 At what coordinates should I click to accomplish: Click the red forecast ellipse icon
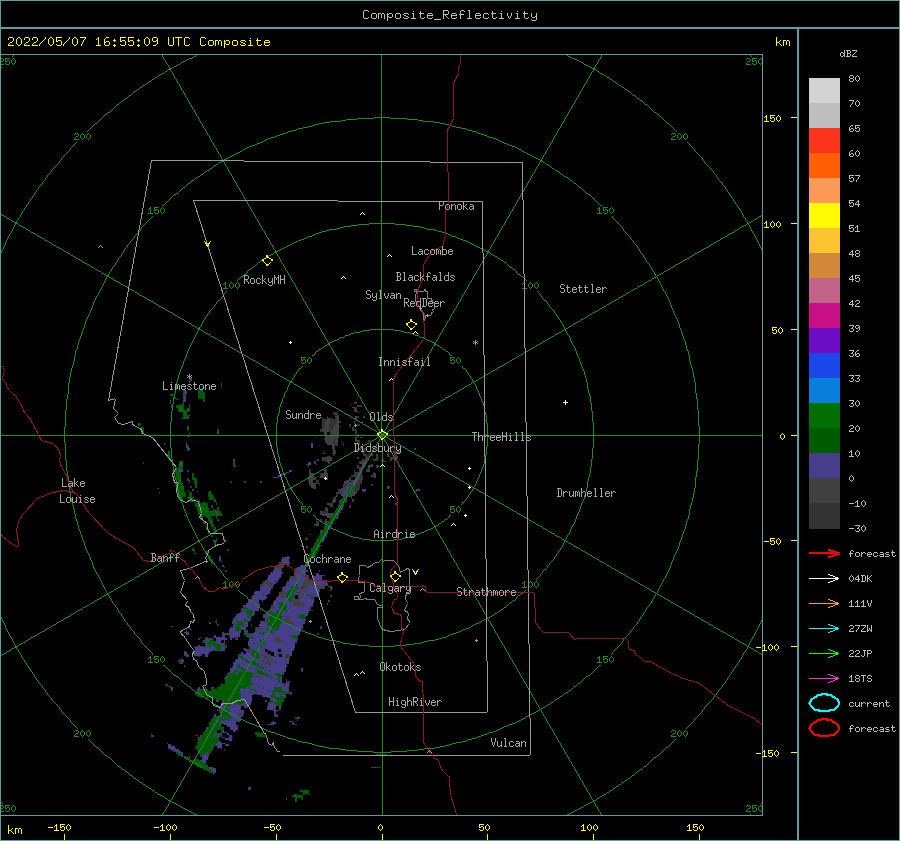pos(824,728)
